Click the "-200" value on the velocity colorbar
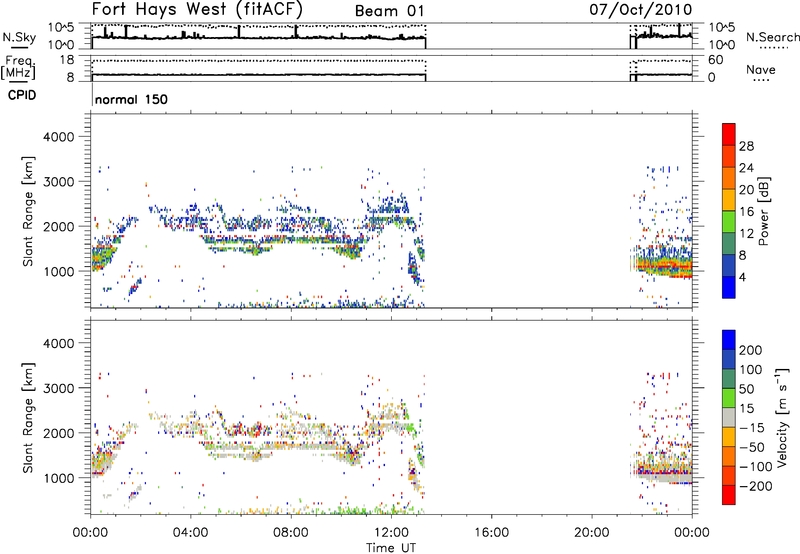This screenshot has height=554, width=800. (755, 486)
